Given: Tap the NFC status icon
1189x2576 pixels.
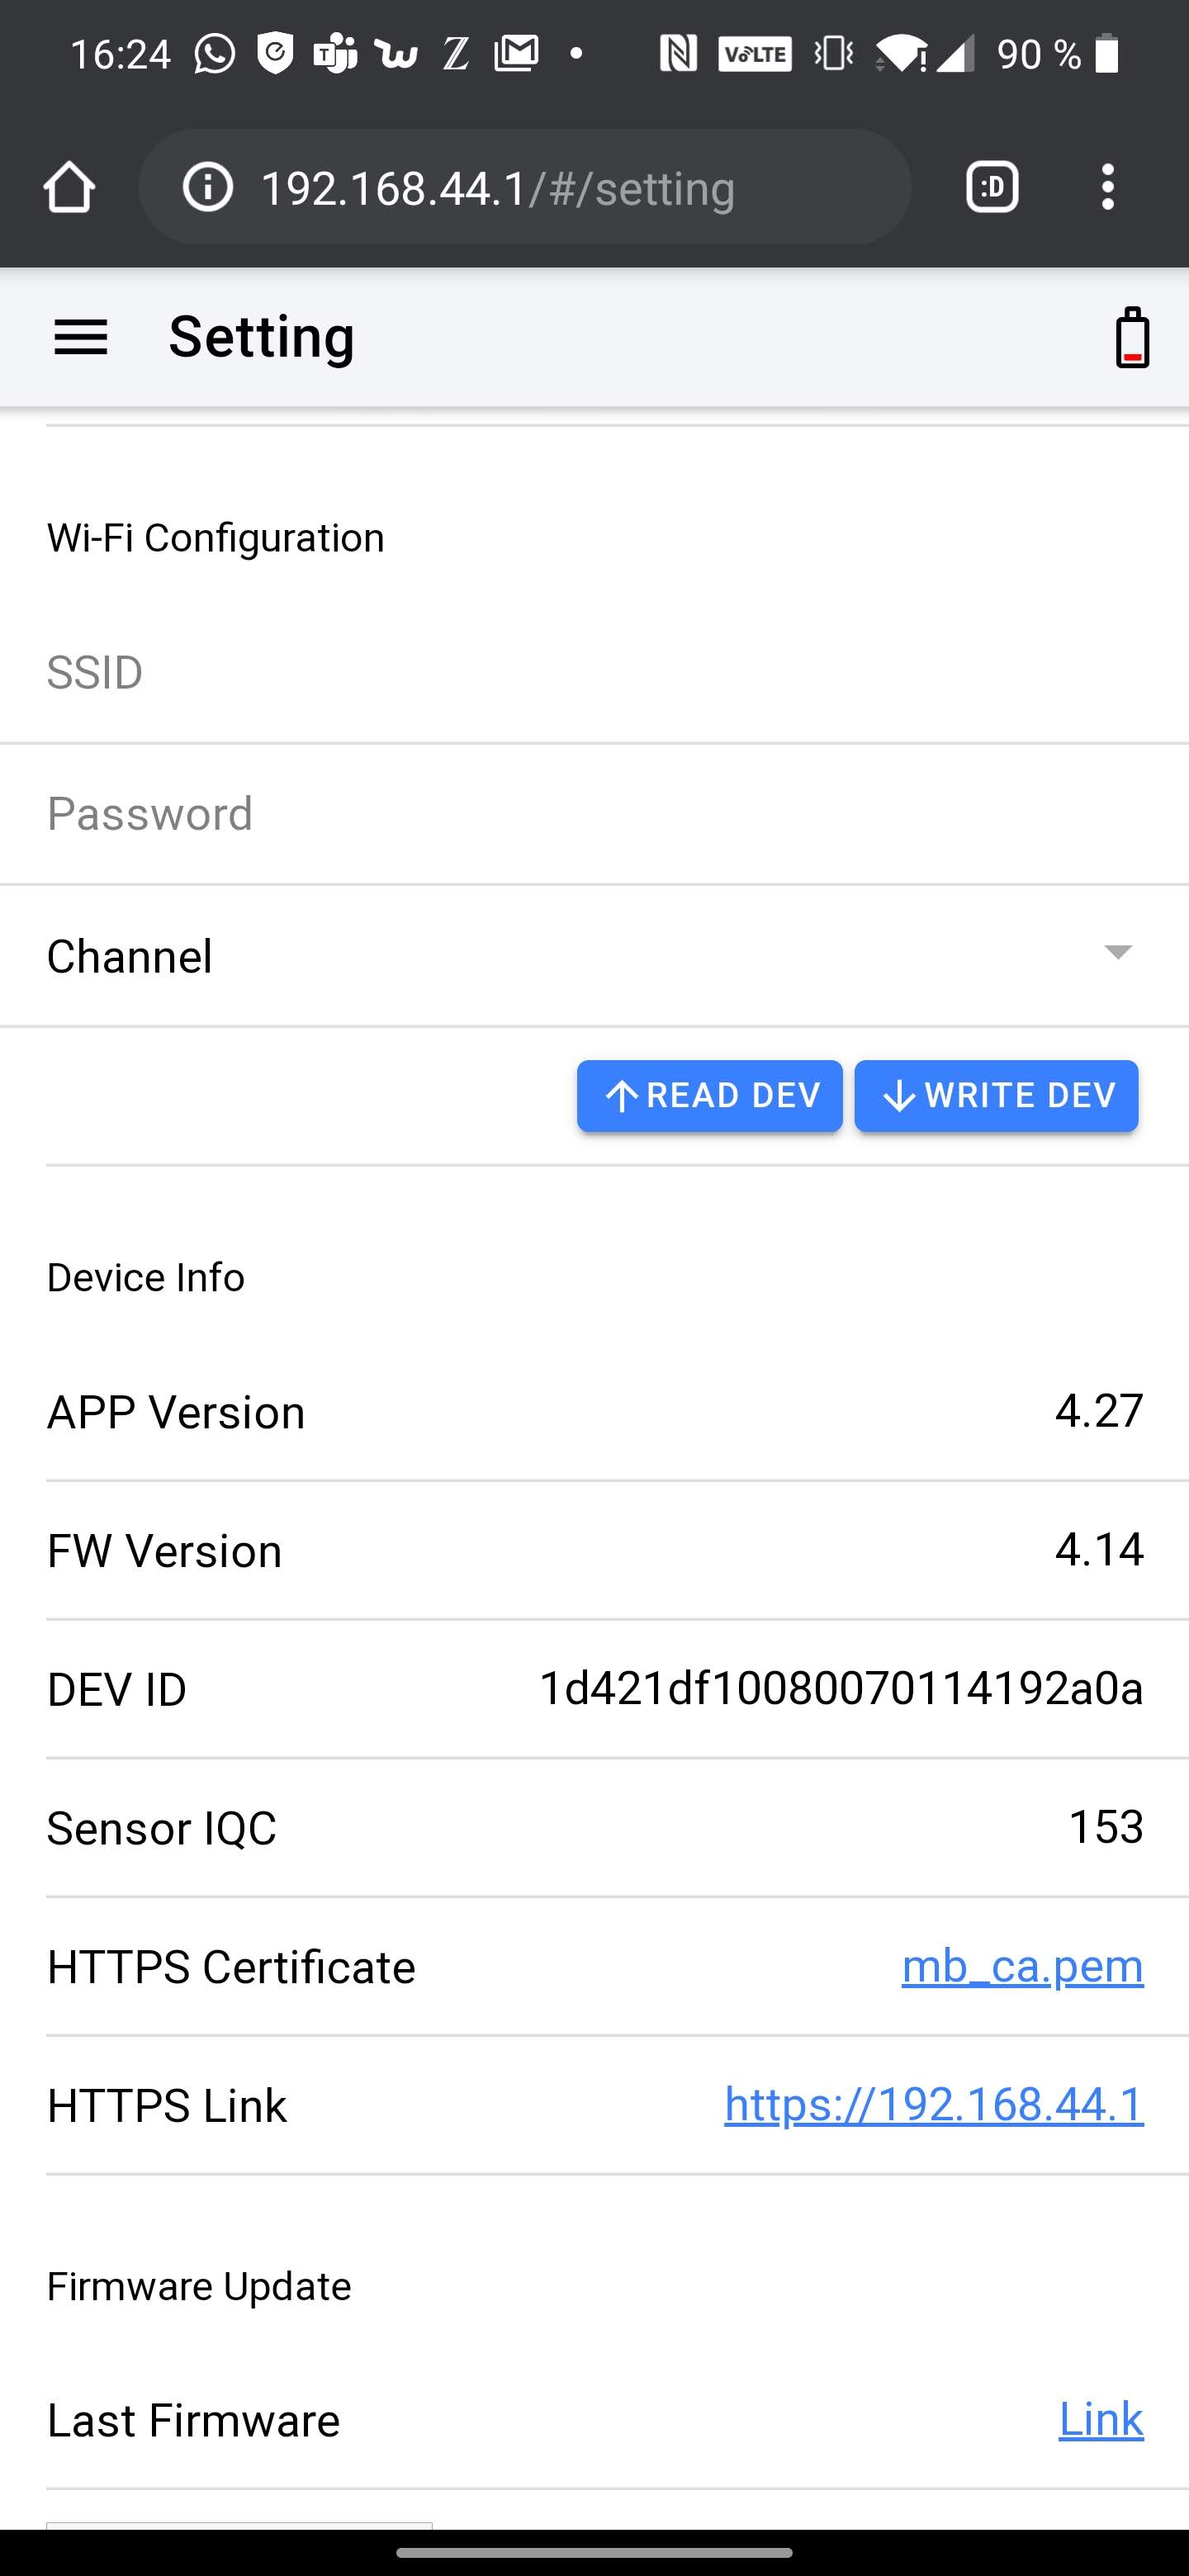Looking at the screenshot, I should coord(678,54).
